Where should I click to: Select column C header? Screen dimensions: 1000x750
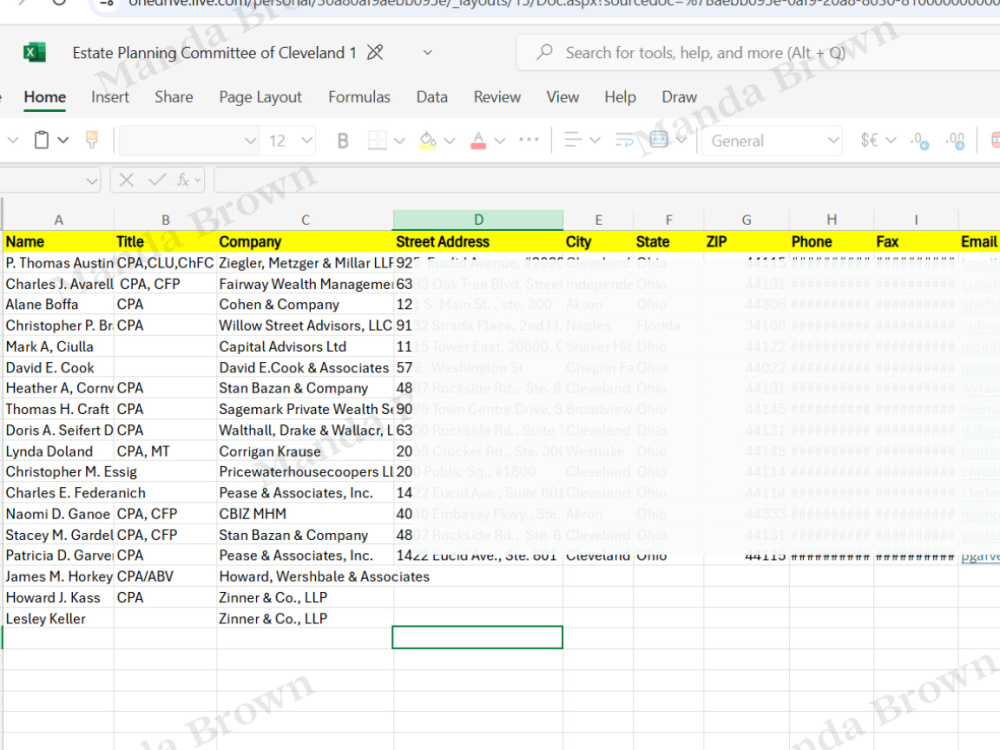(x=305, y=220)
